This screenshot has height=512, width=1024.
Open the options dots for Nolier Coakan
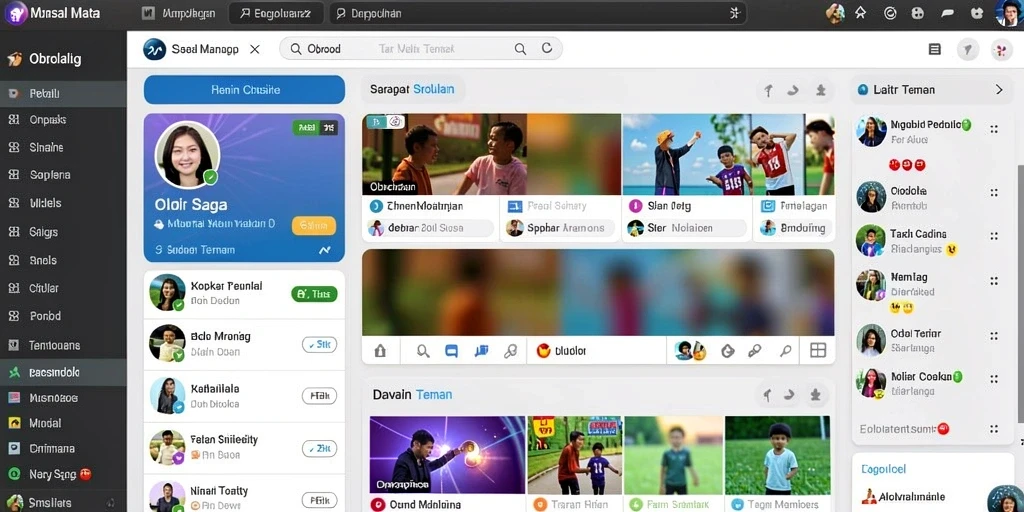[x=994, y=379]
